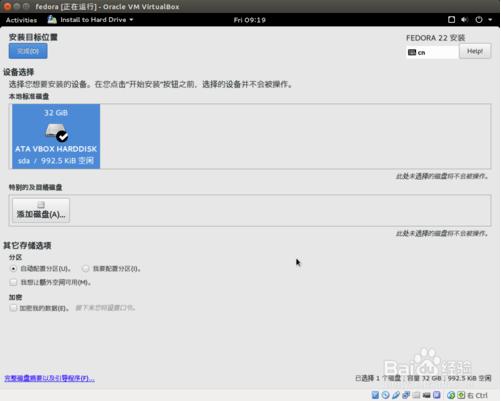The image size is (501, 401).
Task: Open the clock menu showing Fri 09:19
Action: pyautogui.click(x=250, y=20)
